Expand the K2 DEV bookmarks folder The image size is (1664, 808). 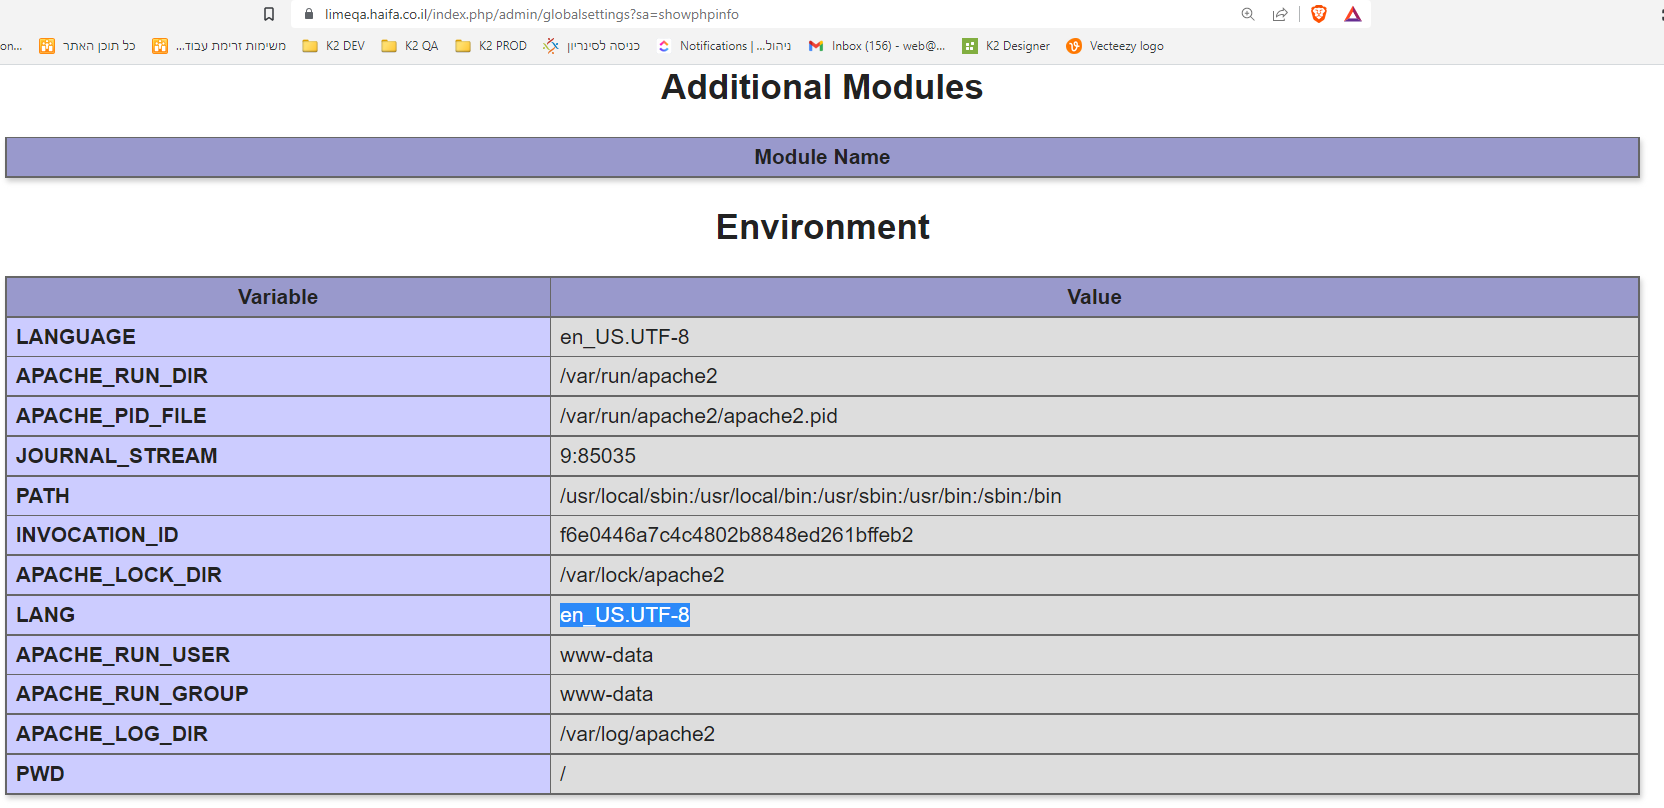point(334,46)
